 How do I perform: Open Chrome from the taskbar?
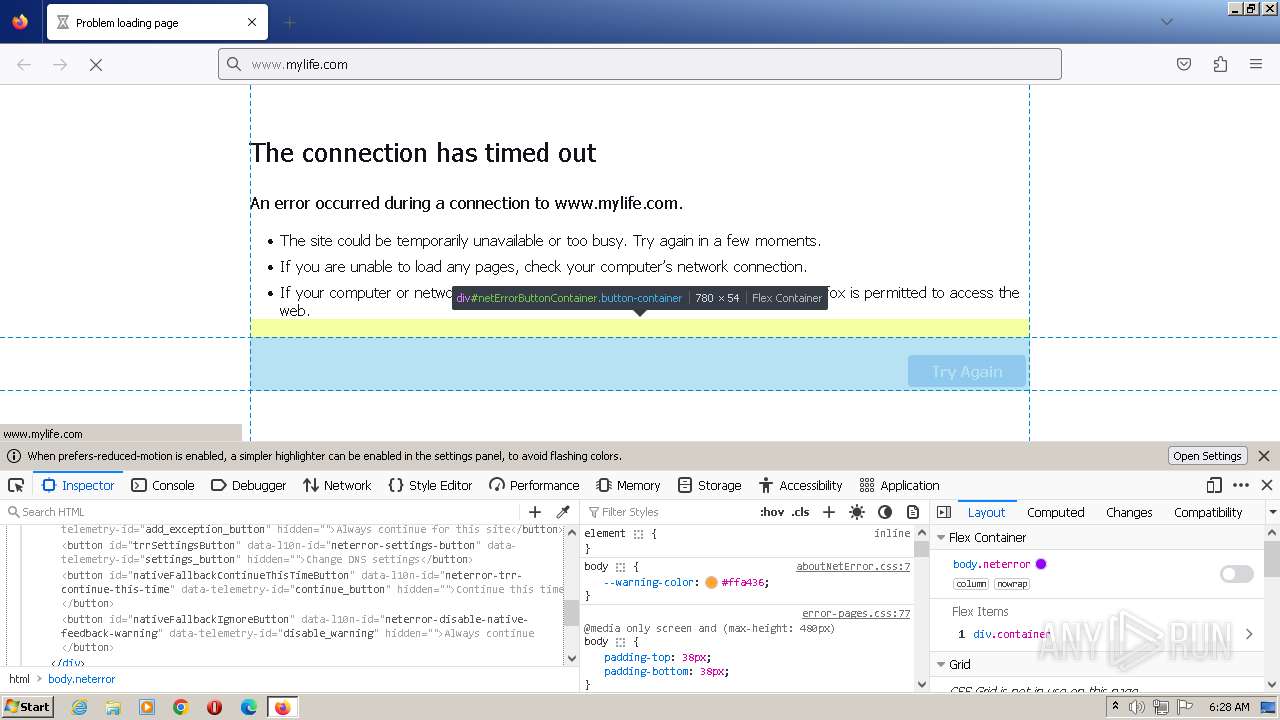pos(181,707)
